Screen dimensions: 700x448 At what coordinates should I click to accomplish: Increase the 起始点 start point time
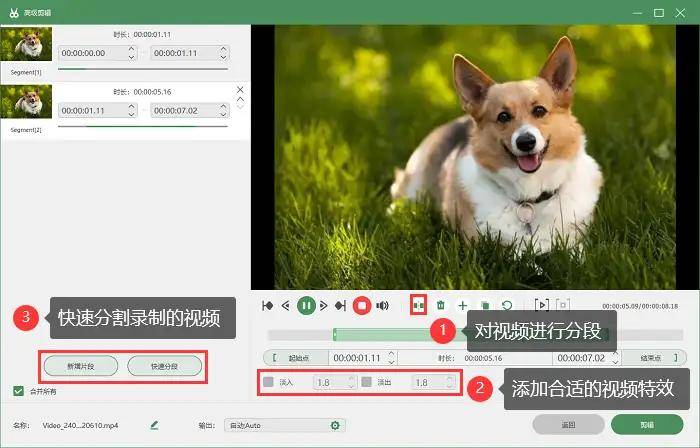392,354
